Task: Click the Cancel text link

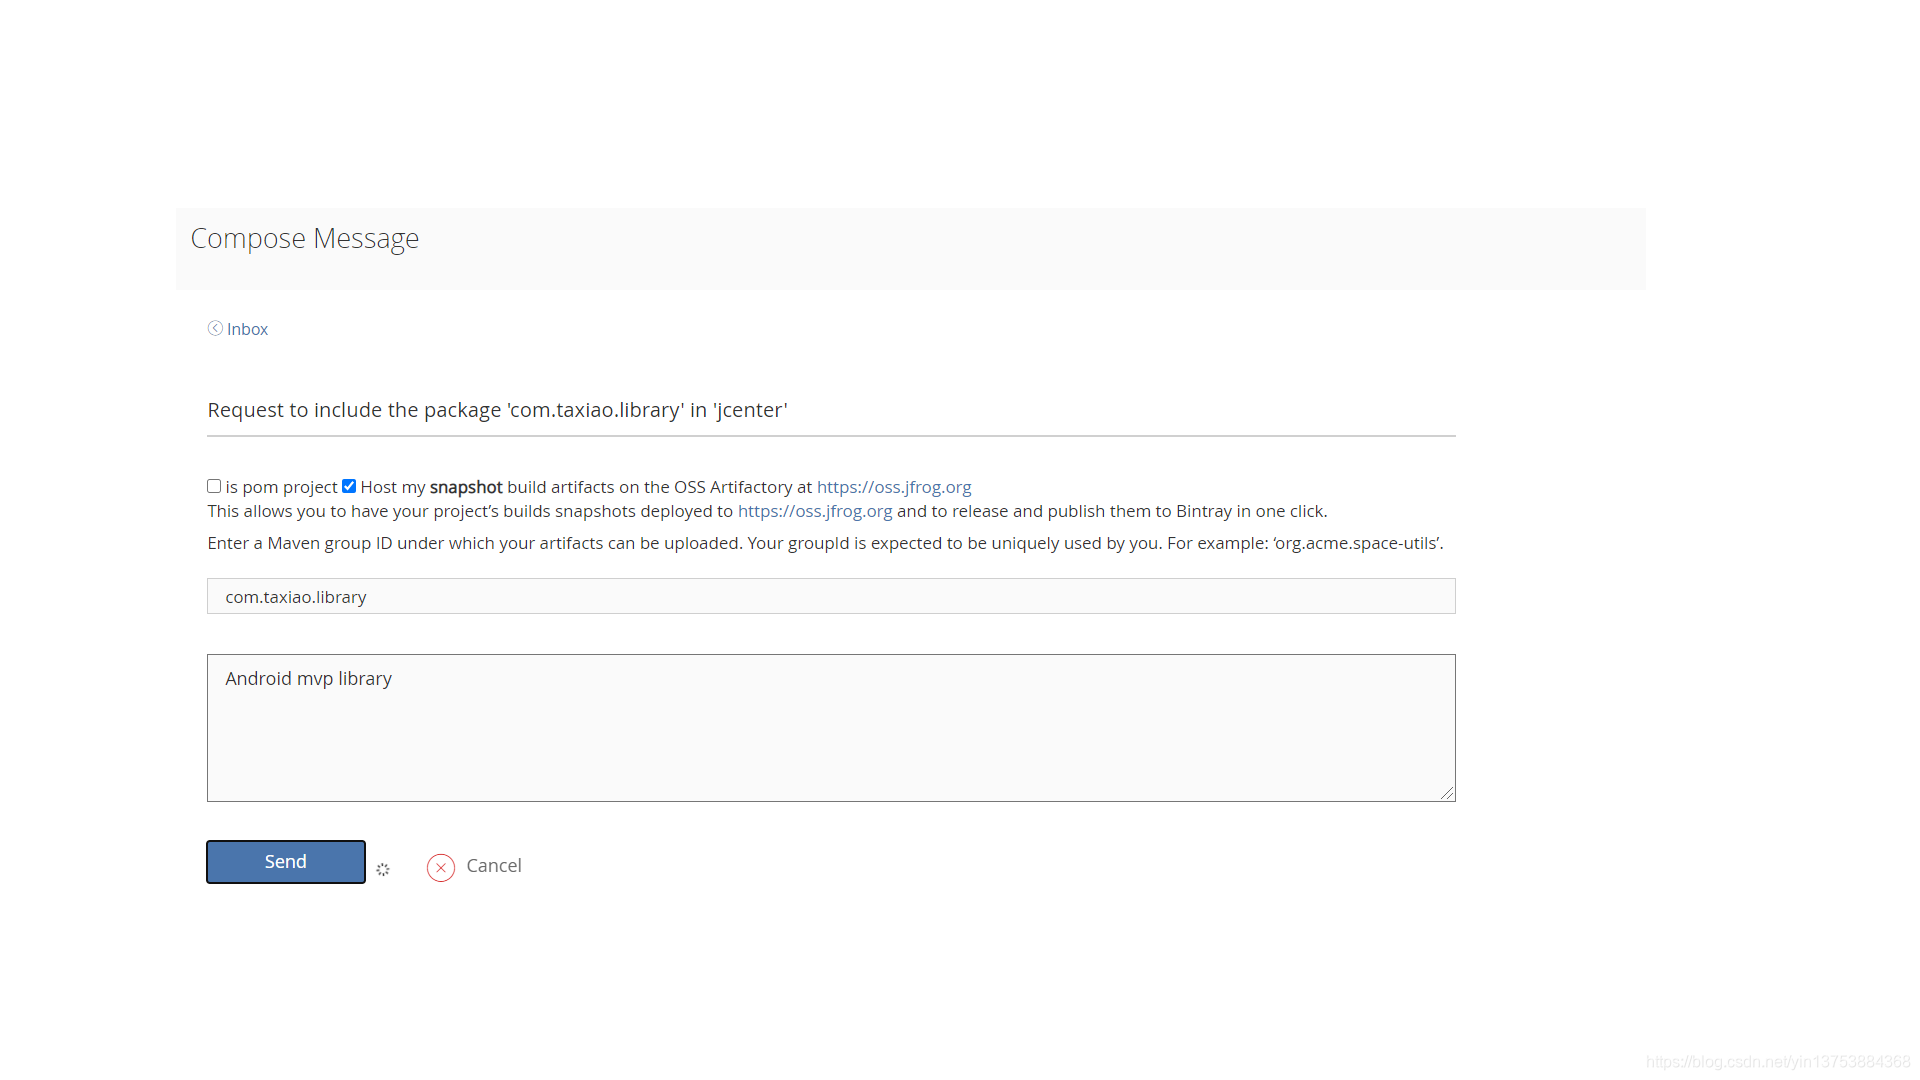Action: pyautogui.click(x=494, y=866)
